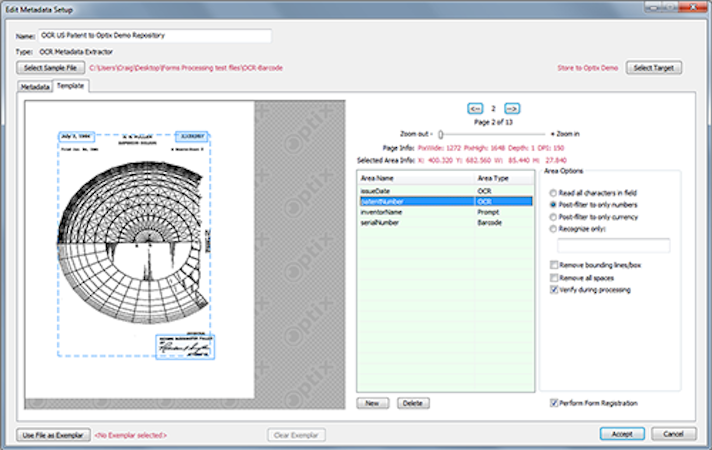Toggle 'Perform Form Registration' checkbox
Screen dimensions: 712x450
(554, 403)
